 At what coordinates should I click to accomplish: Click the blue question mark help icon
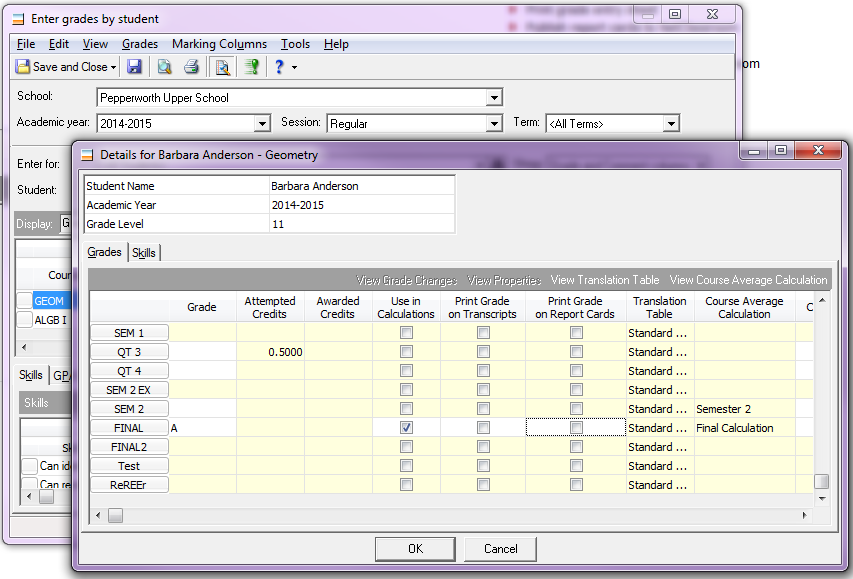click(279, 66)
